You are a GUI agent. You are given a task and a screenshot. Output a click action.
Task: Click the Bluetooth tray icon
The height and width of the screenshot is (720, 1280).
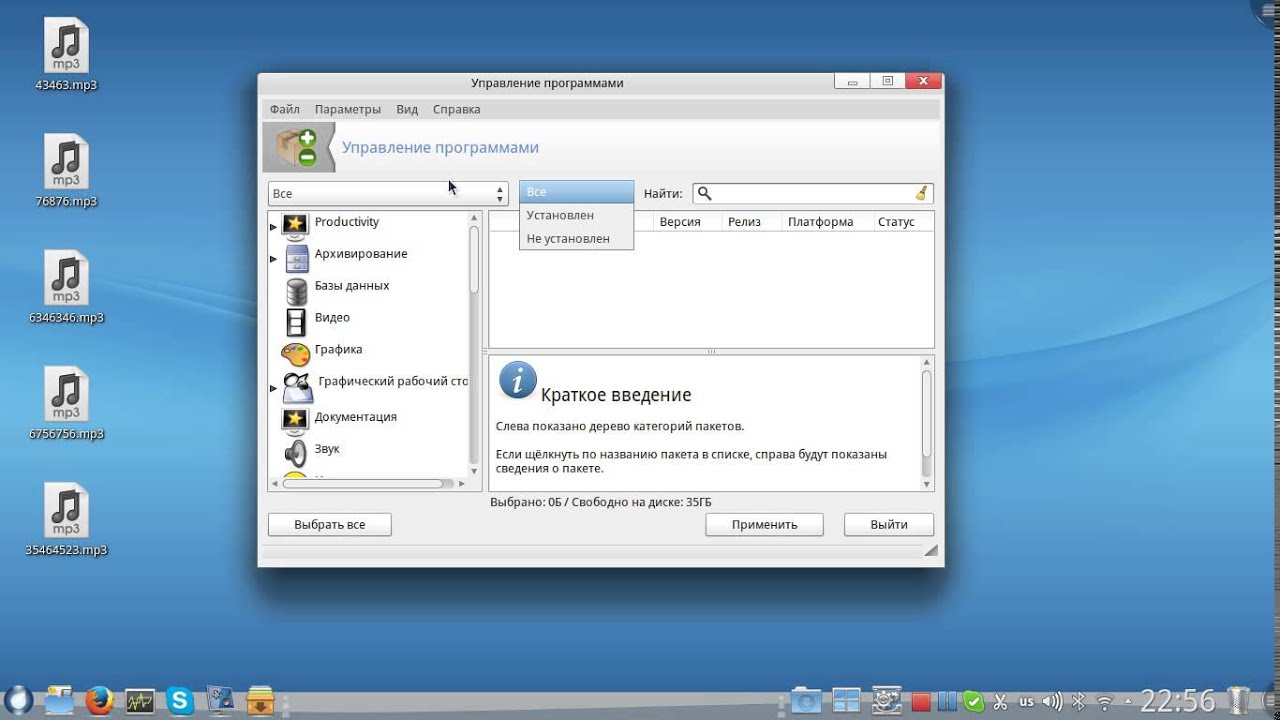coord(1078,701)
